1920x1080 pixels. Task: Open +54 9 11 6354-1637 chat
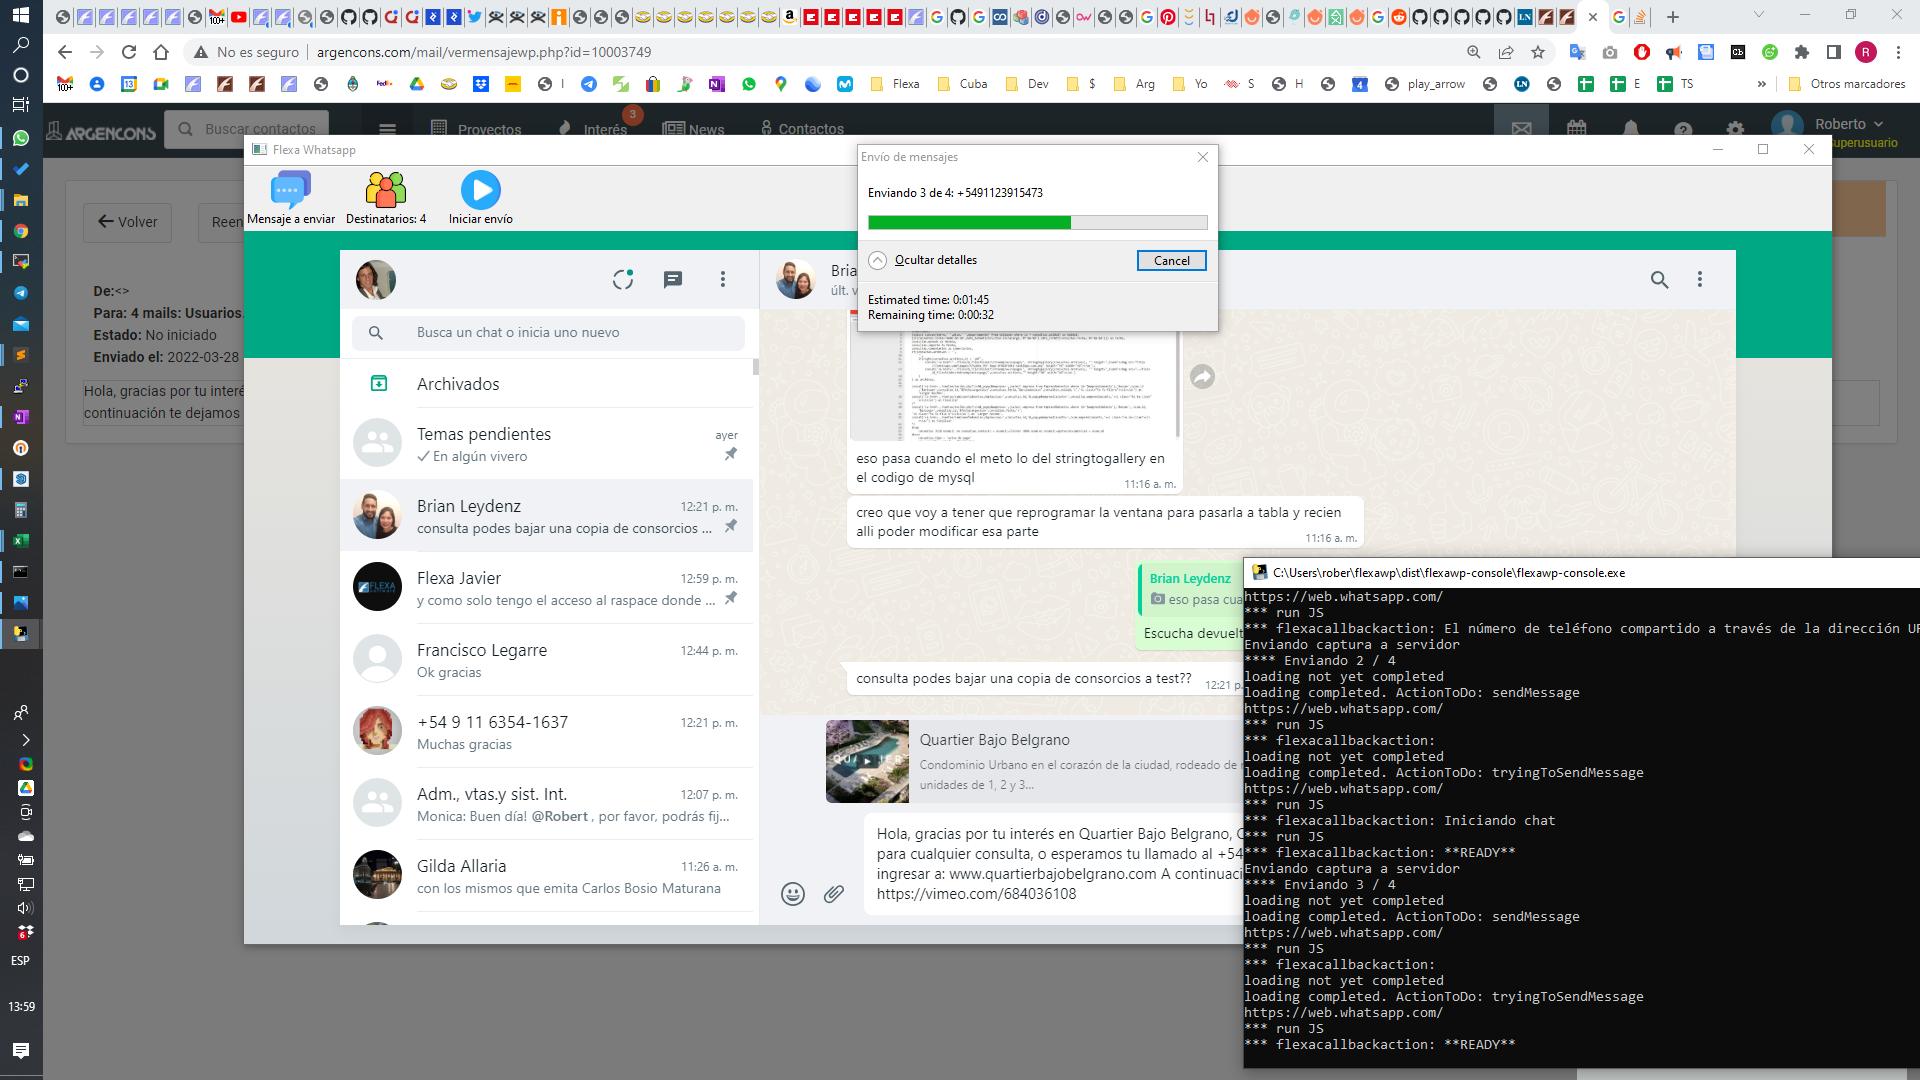(x=548, y=732)
